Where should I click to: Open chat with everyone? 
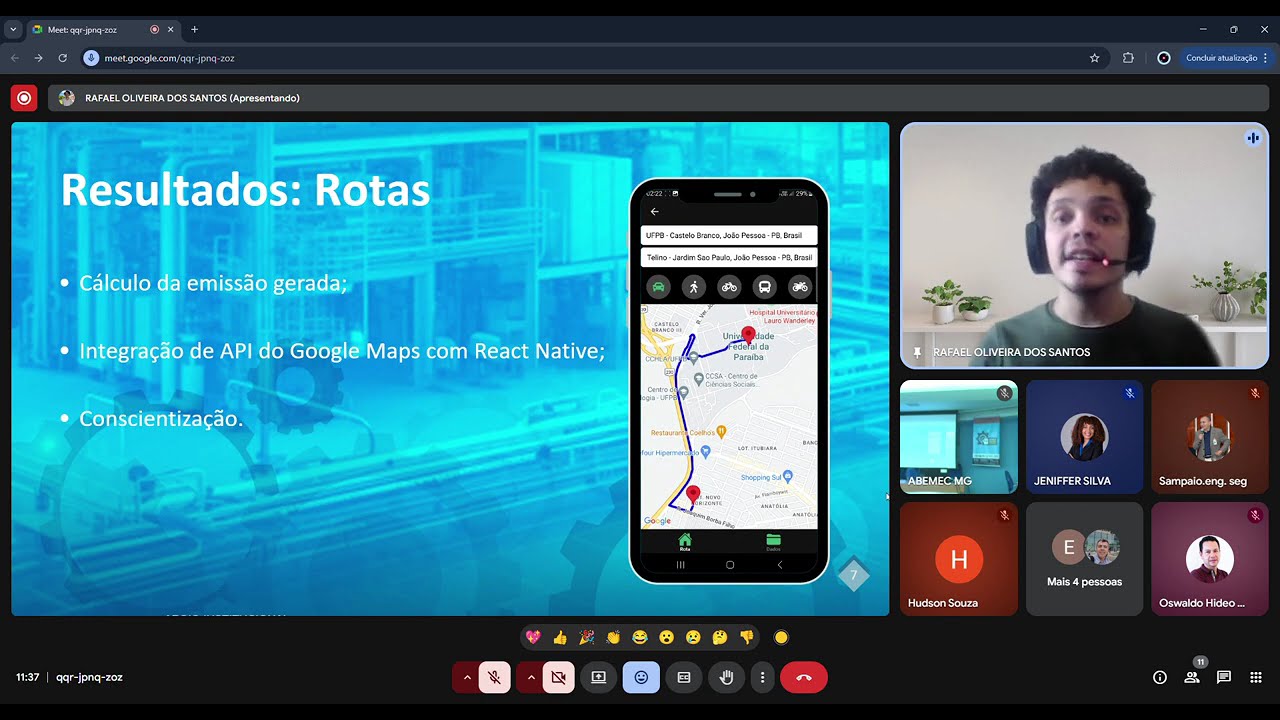pyautogui.click(x=1224, y=677)
